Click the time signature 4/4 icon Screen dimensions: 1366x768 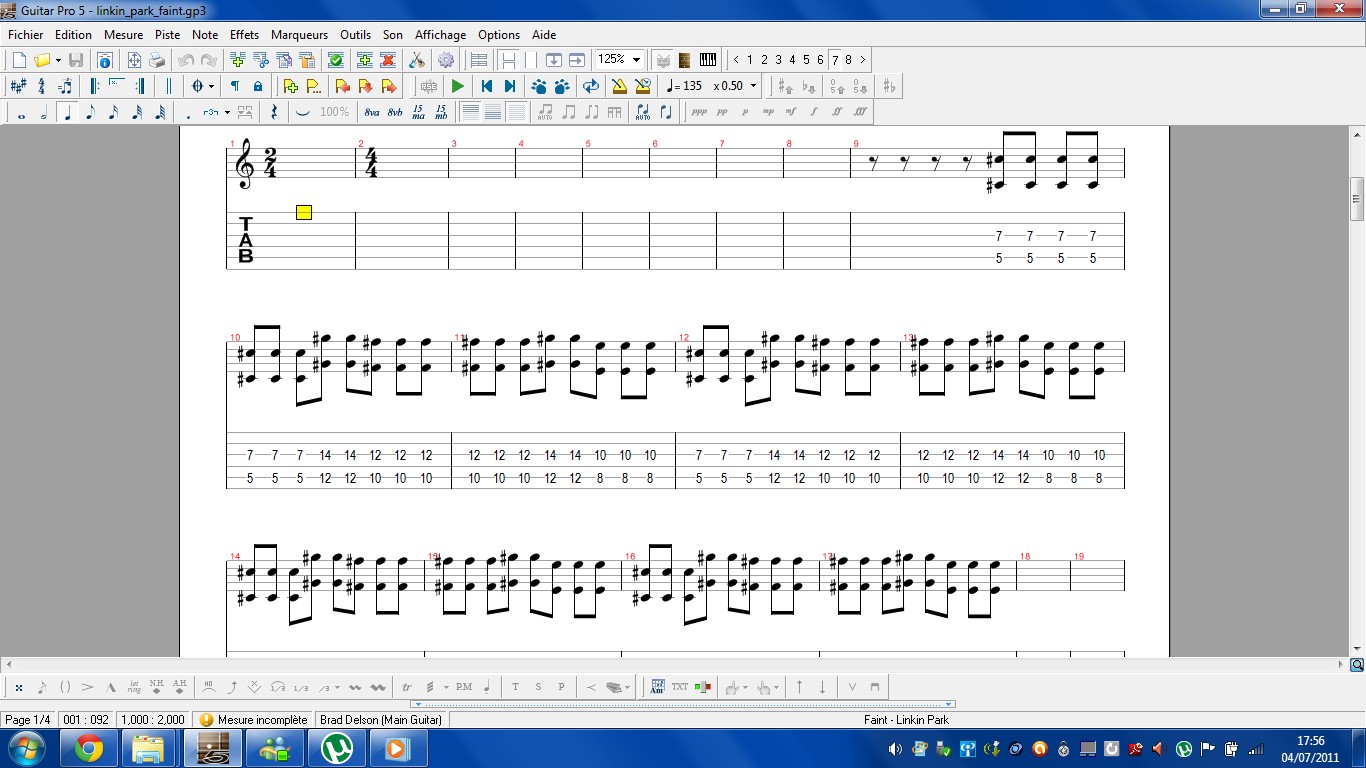click(x=42, y=86)
